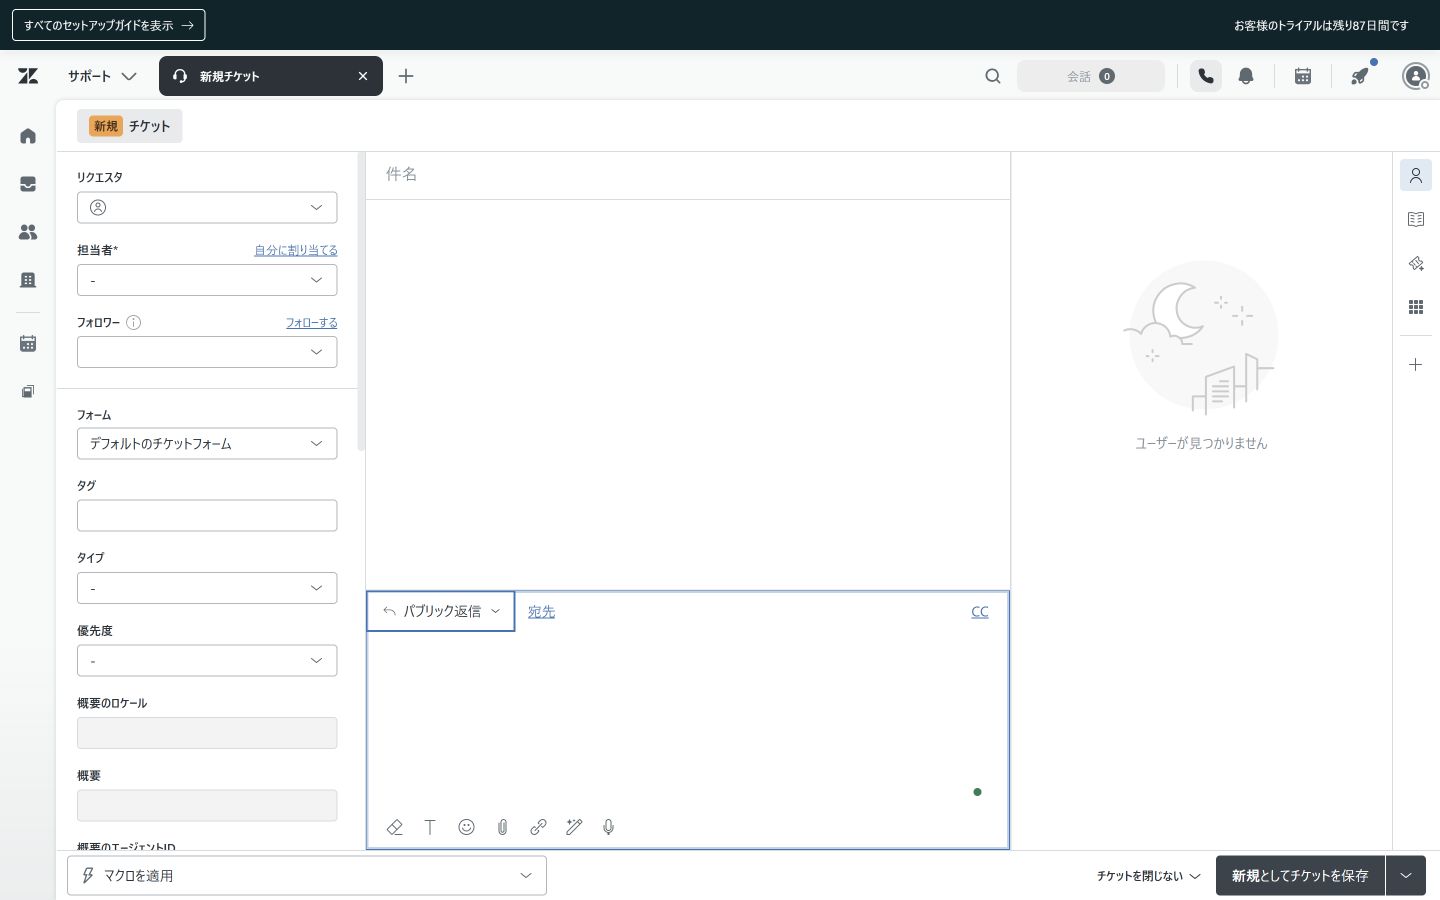Open the notifications bell icon
The image size is (1440, 900).
tap(1246, 76)
